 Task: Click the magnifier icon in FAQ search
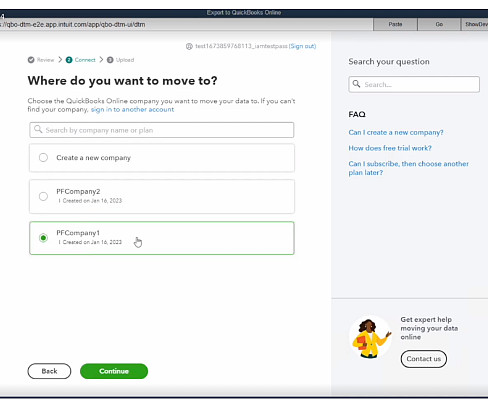(x=356, y=84)
